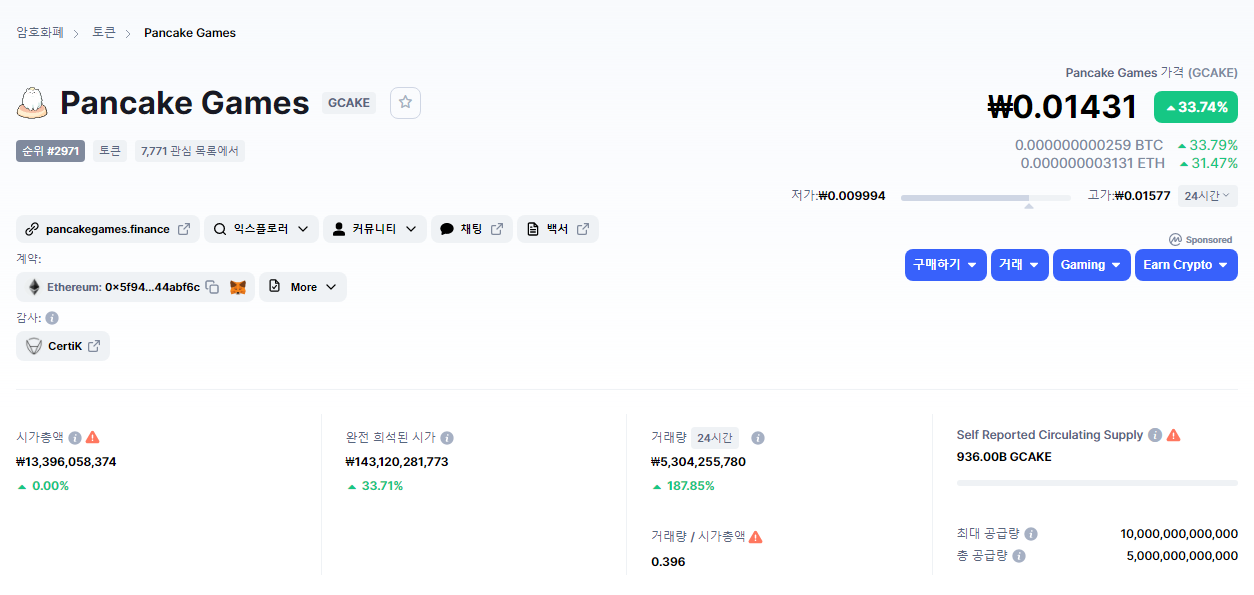Click the info icon next to 총 공급량
The height and width of the screenshot is (595, 1254).
point(1019,556)
